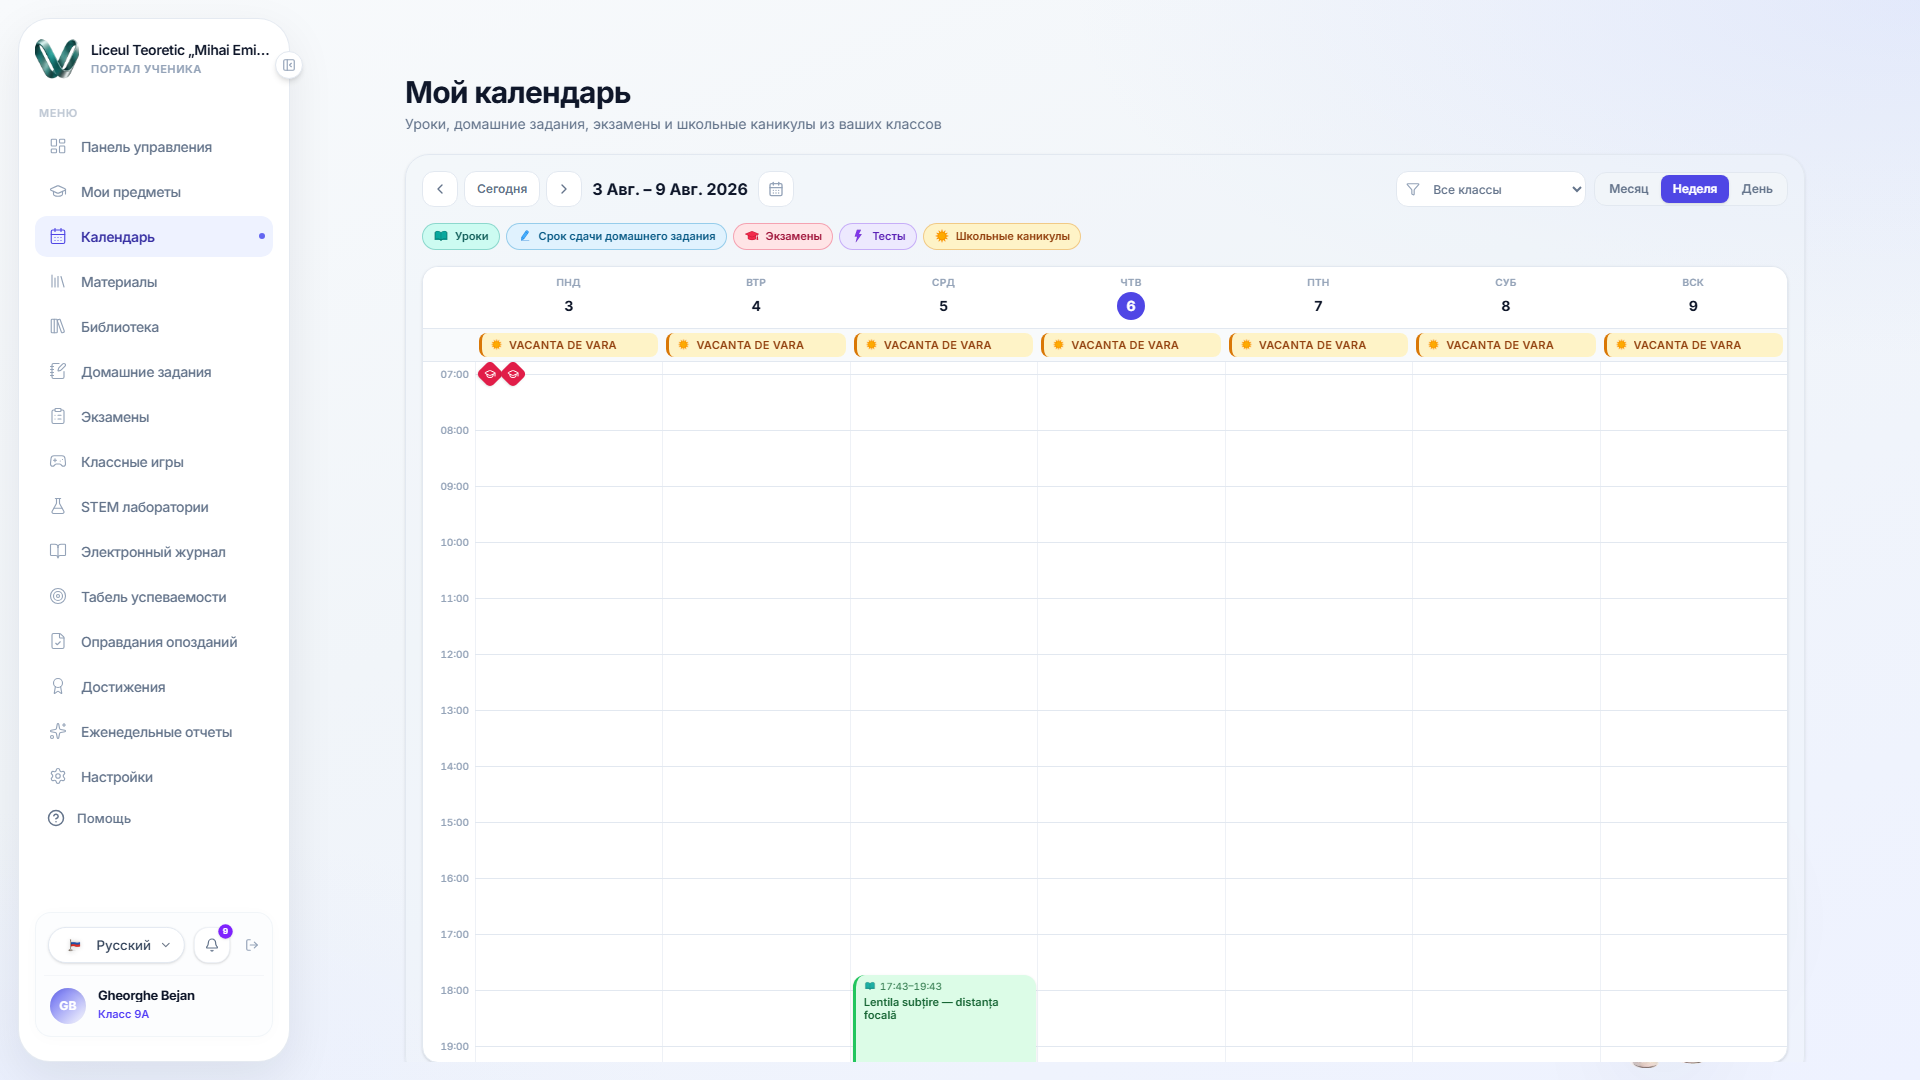
Task: Click the Экзамены clipboard icon
Action: (x=58, y=417)
